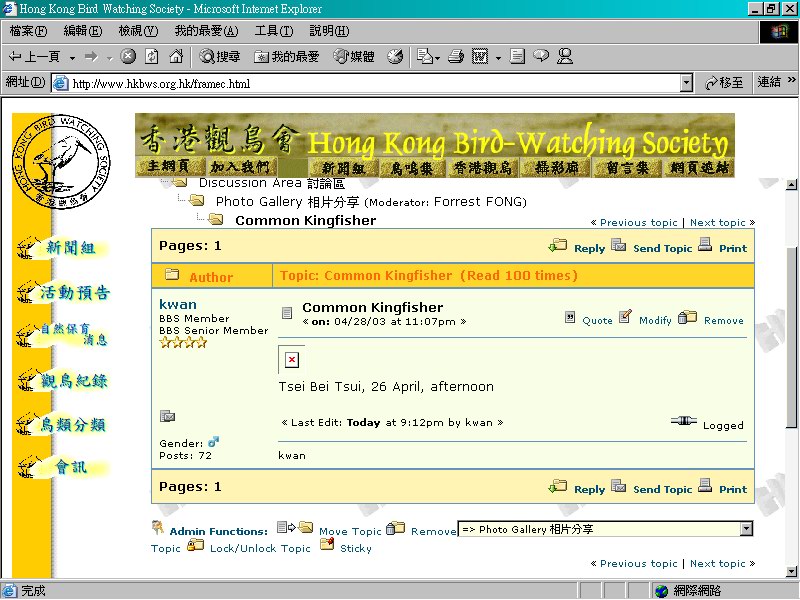Click the Move Topic admin link

click(x=350, y=532)
